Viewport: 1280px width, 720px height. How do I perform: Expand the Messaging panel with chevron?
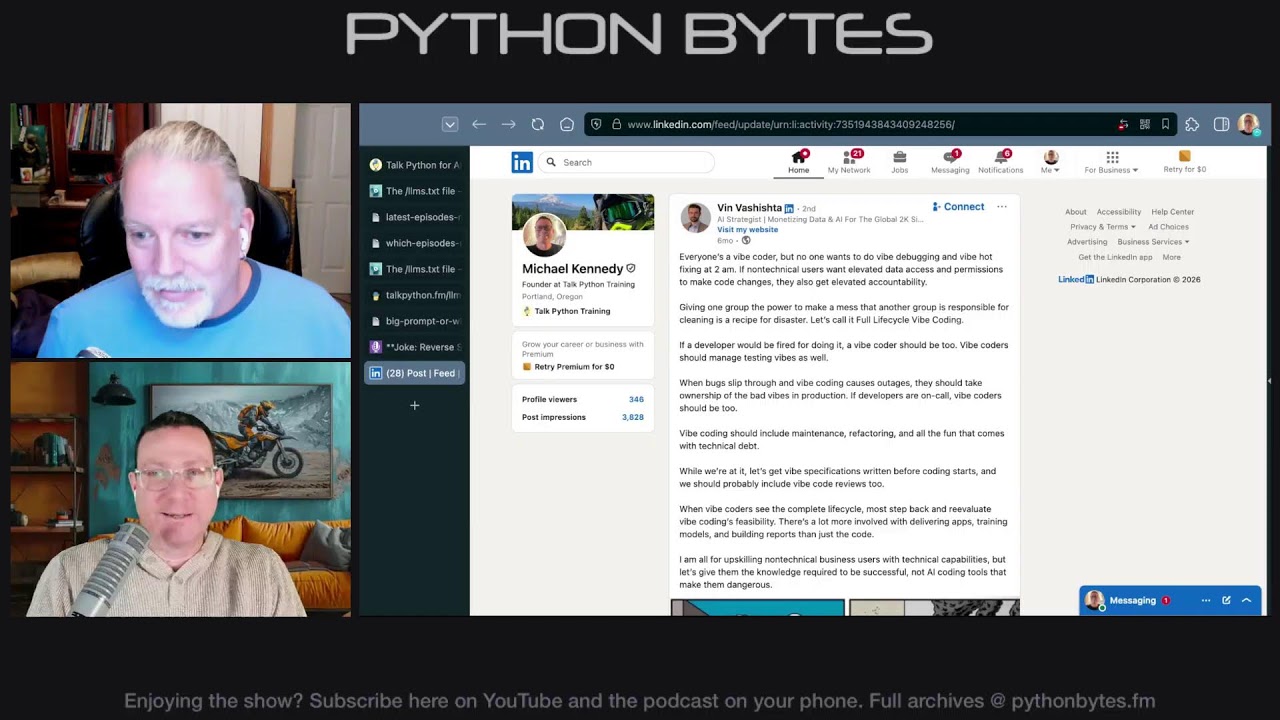pos(1246,600)
